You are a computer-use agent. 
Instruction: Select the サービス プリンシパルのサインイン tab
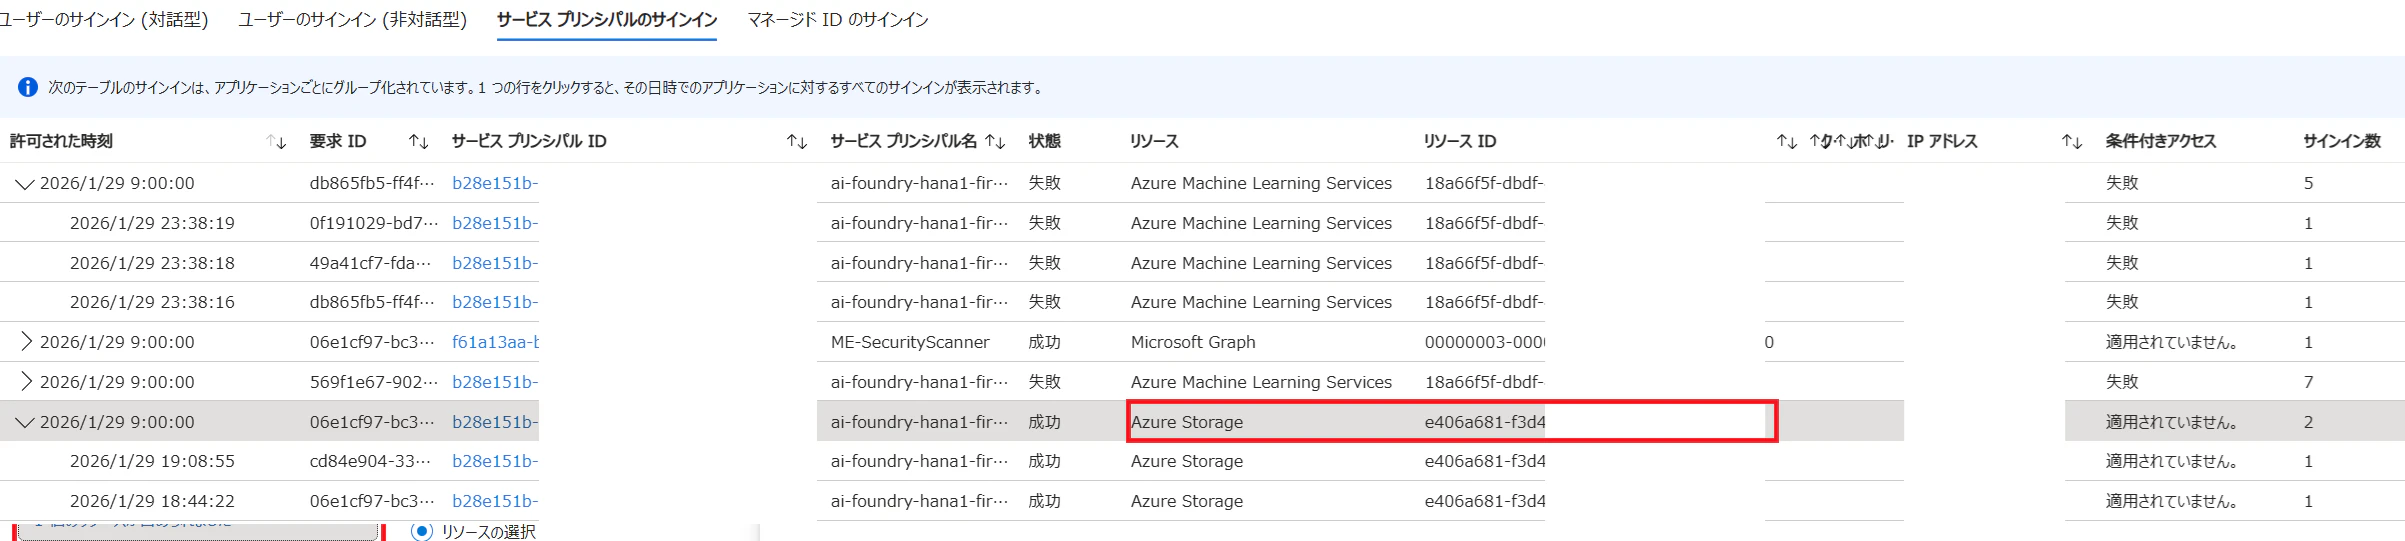[606, 20]
